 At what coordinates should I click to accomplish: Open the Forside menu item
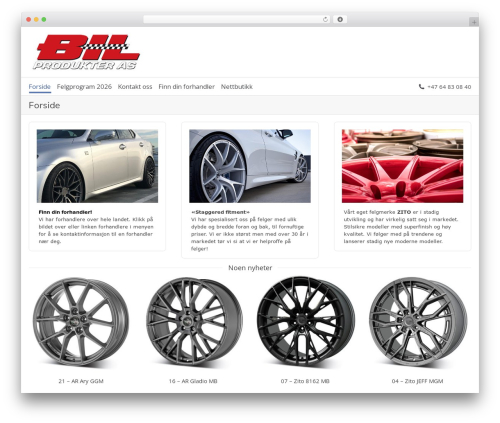pyautogui.click(x=40, y=87)
